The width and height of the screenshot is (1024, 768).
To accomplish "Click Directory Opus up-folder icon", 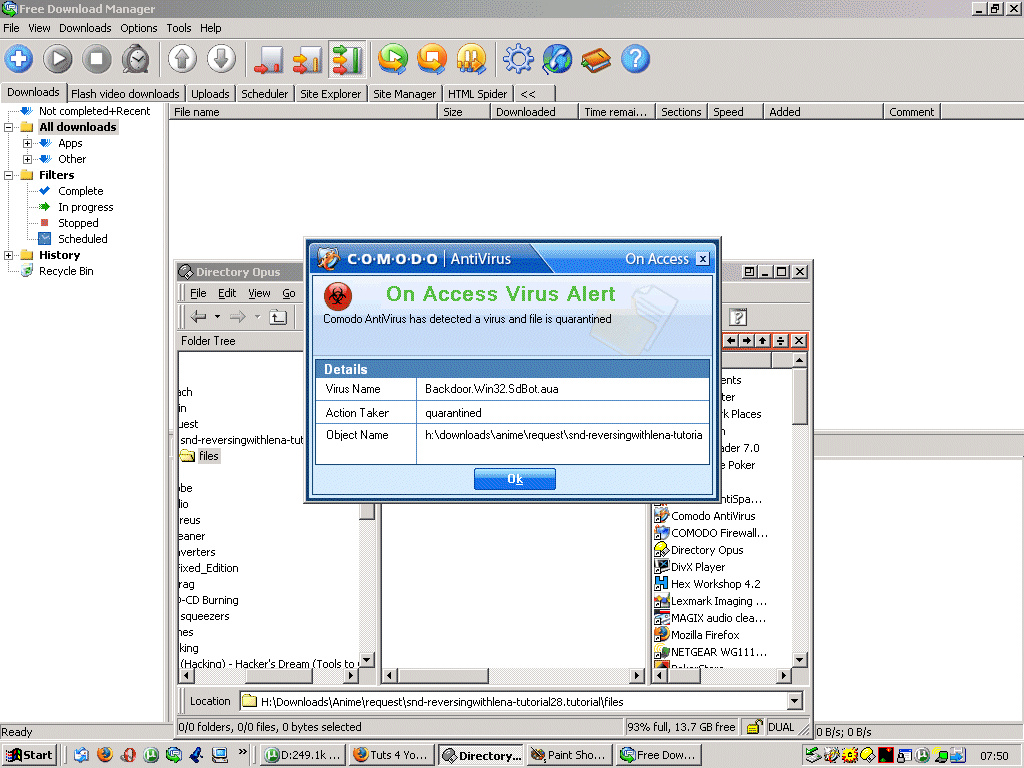I will 279,317.
